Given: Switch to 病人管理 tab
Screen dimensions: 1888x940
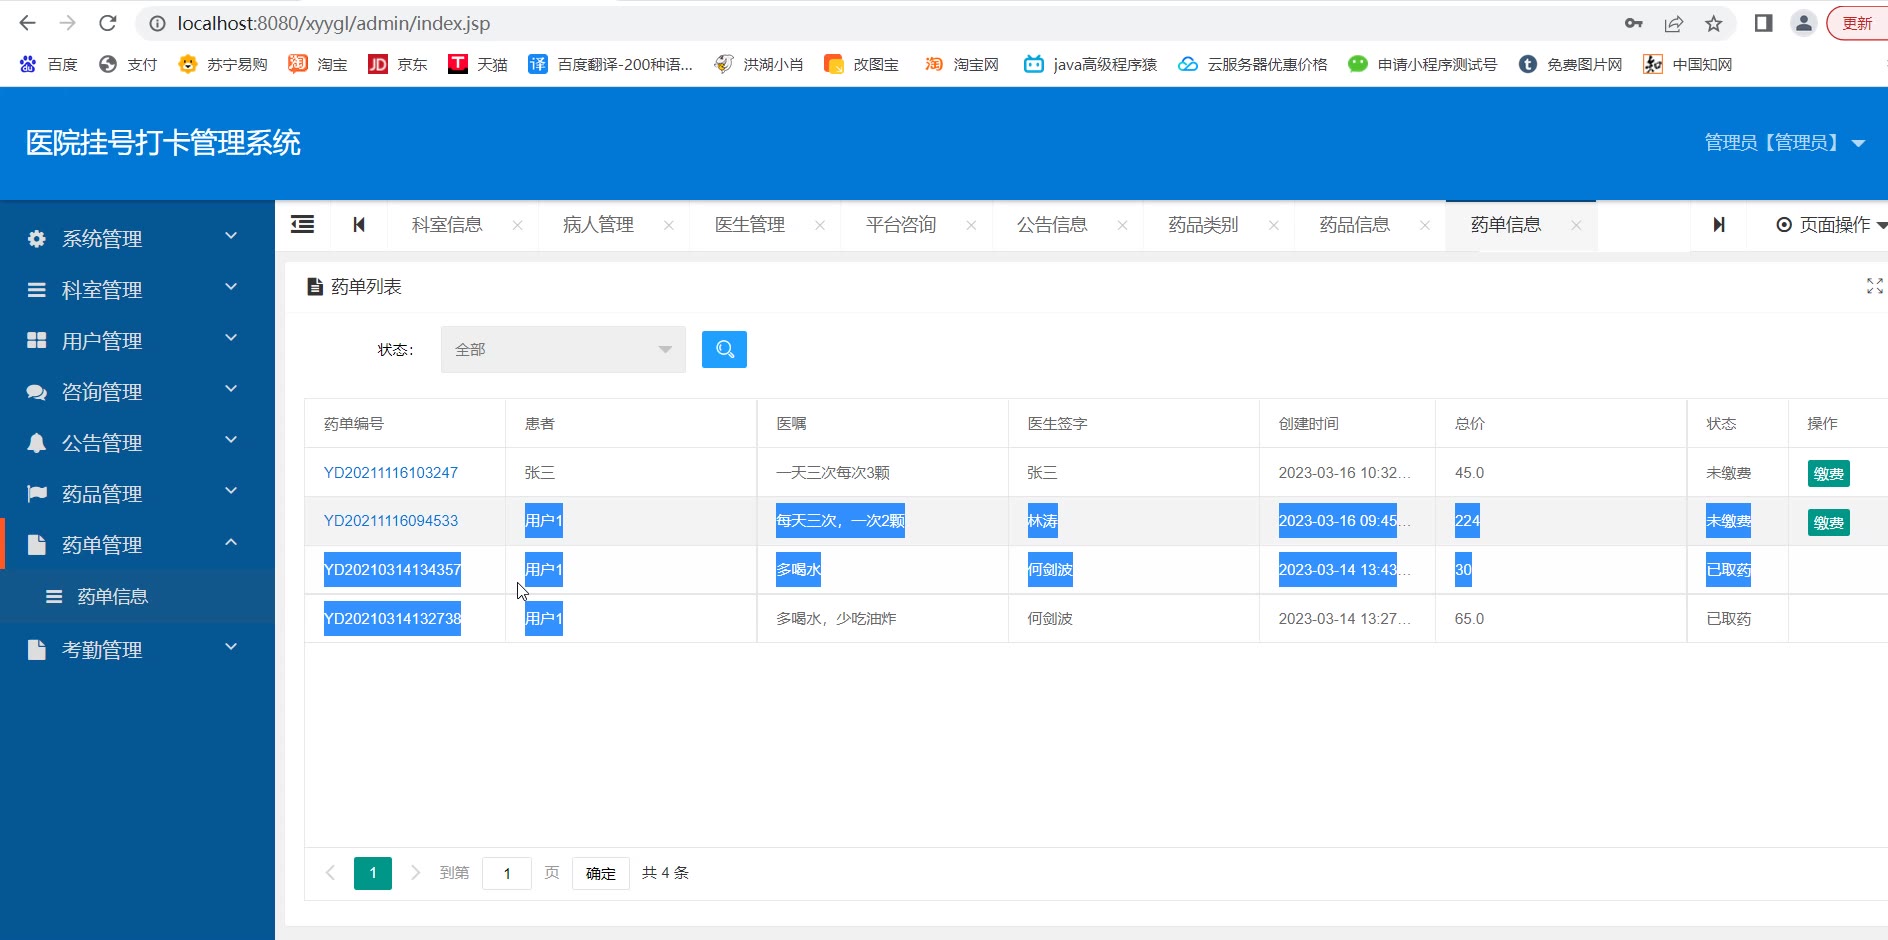Looking at the screenshot, I should [598, 224].
